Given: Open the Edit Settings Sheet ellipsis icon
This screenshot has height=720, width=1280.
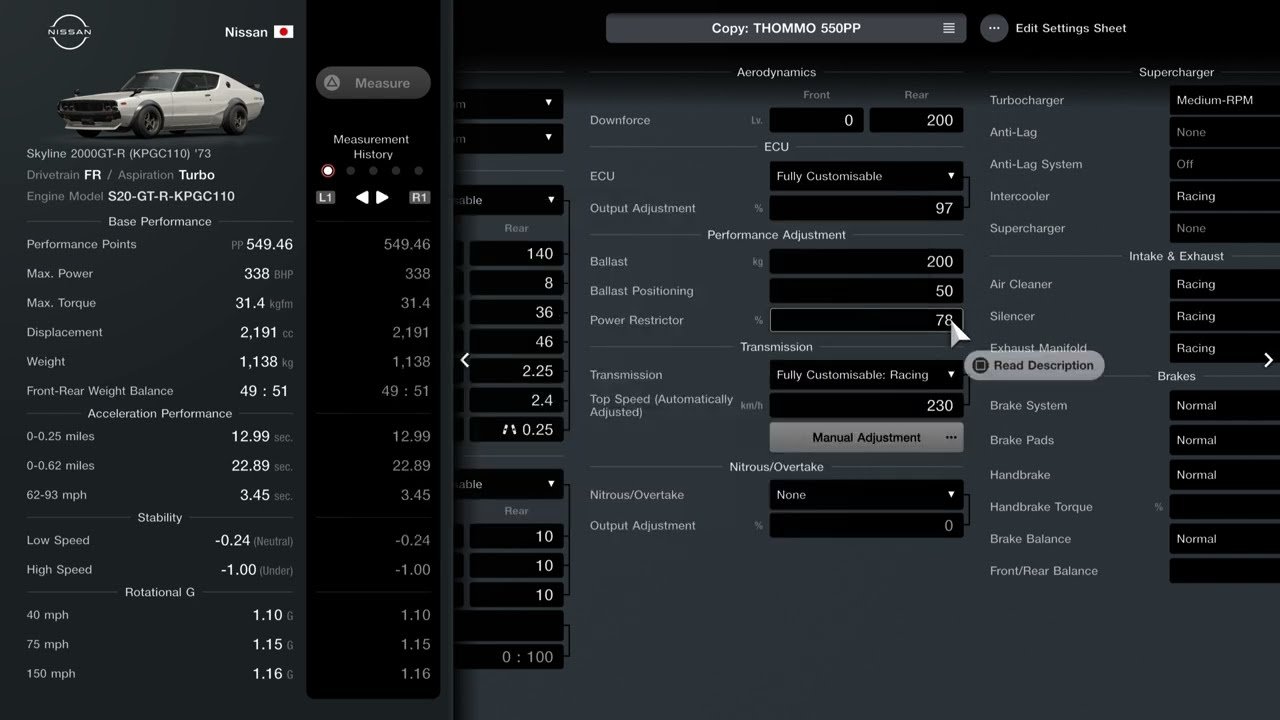Looking at the screenshot, I should (x=993, y=28).
